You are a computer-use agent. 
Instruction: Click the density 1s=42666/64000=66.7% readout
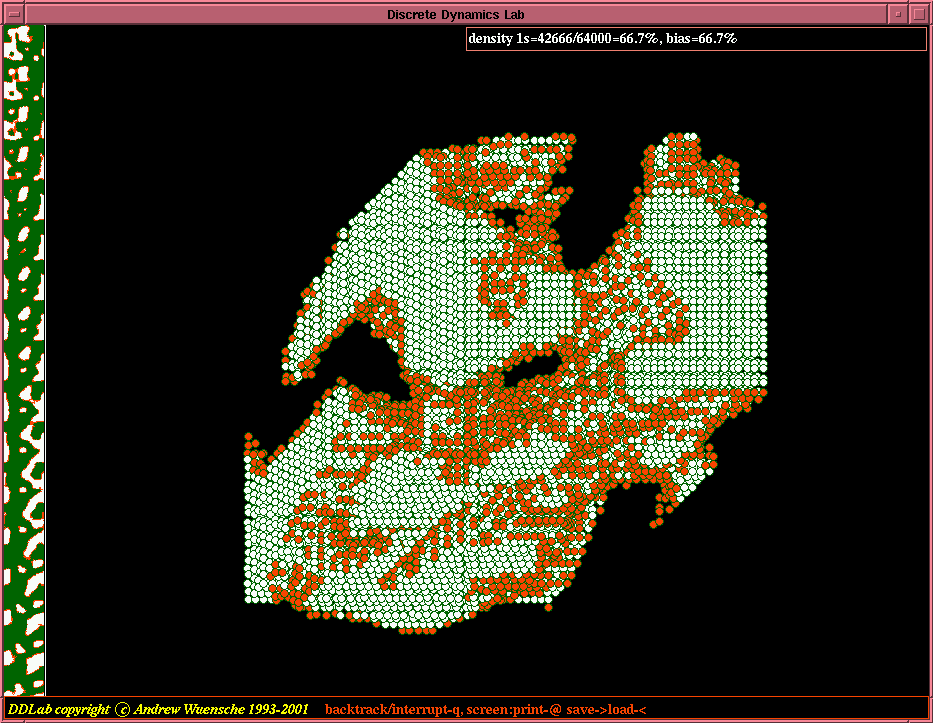[563, 39]
